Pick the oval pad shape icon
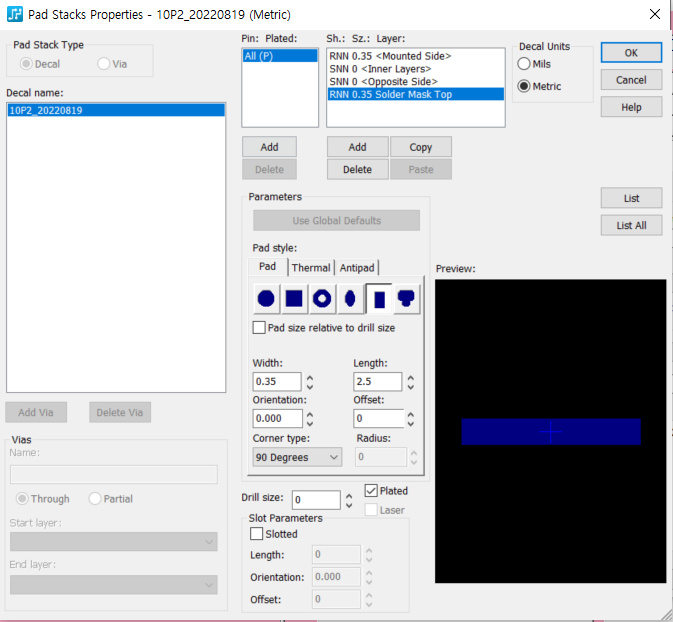The image size is (673, 622). [350, 298]
